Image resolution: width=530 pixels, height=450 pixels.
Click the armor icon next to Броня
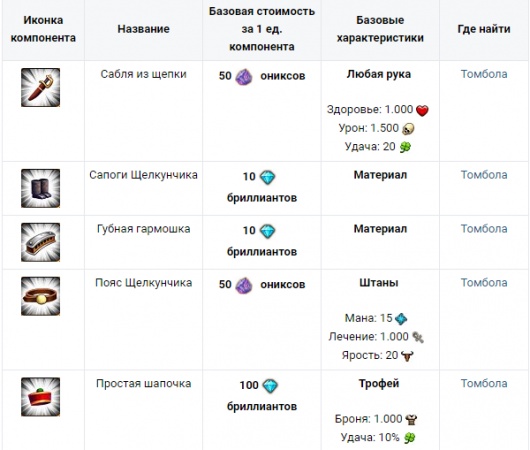pyautogui.click(x=411, y=420)
